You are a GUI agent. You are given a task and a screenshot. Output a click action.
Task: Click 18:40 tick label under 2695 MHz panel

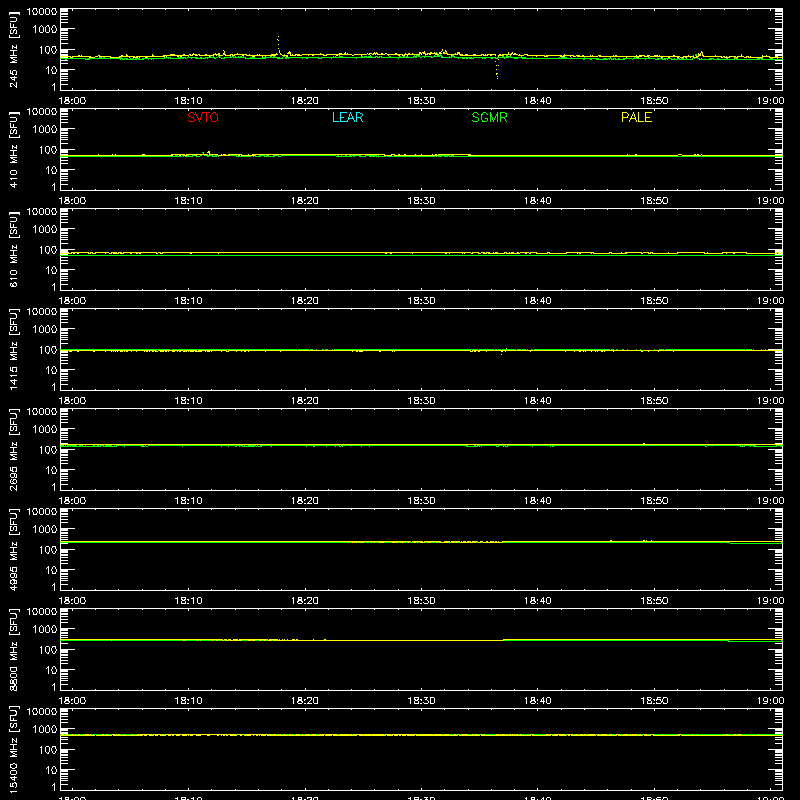(x=538, y=501)
